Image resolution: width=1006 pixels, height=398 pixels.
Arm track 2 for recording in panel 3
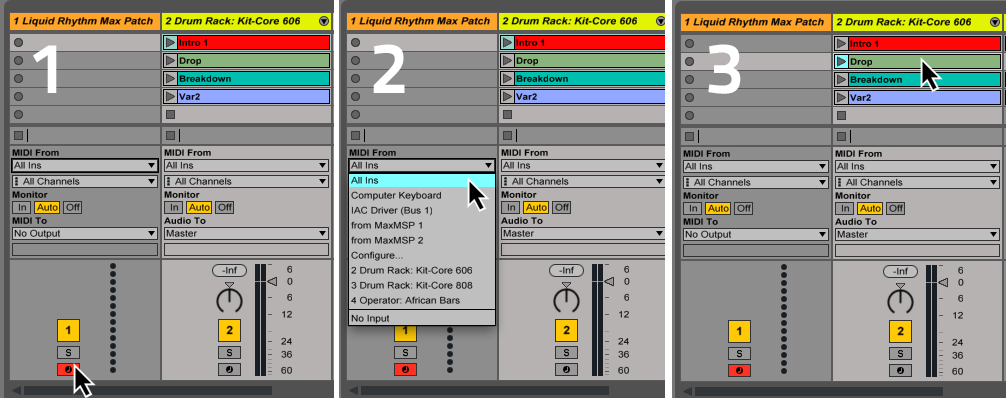[x=900, y=370]
